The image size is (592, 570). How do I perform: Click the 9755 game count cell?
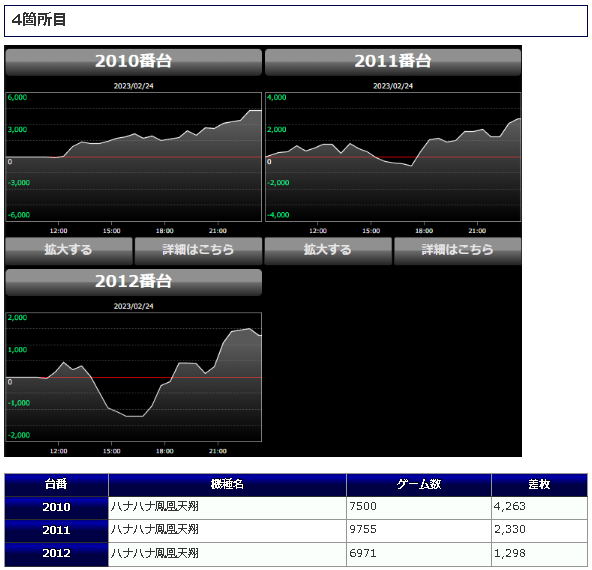(x=419, y=531)
